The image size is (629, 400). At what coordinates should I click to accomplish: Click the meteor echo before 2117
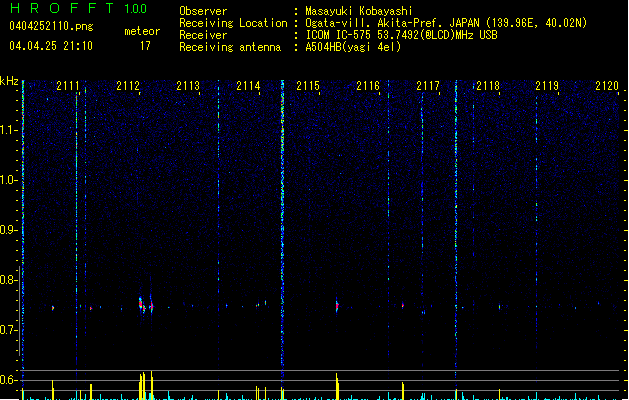click(x=403, y=305)
